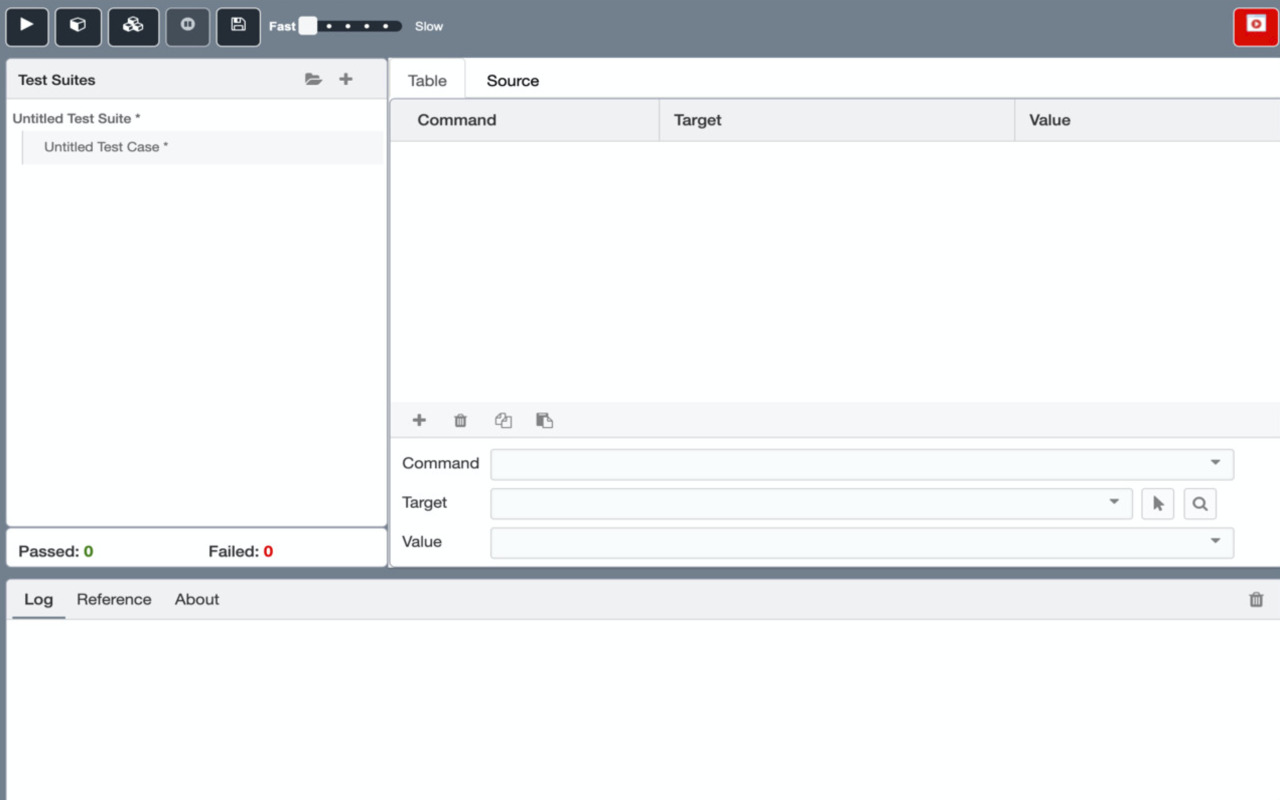The width and height of the screenshot is (1280, 800).
Task: Delete the selected command row
Action: [460, 420]
